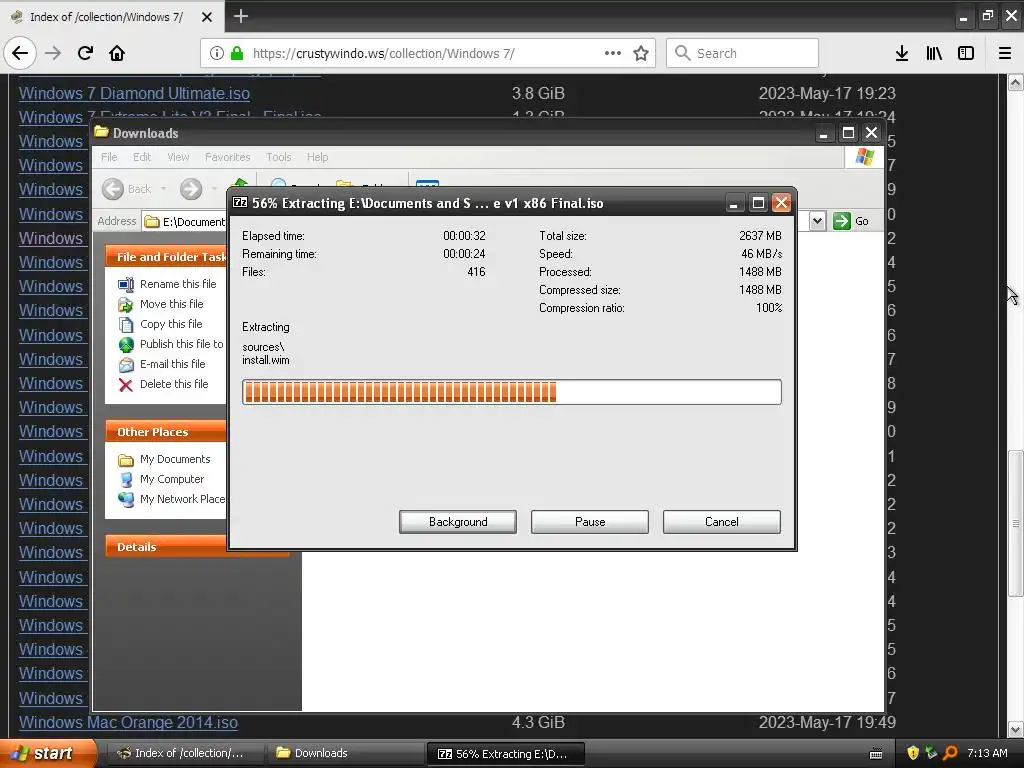Click browser page scrollbar up arrow
Image resolution: width=1024 pixels, height=768 pixels.
(x=1015, y=83)
